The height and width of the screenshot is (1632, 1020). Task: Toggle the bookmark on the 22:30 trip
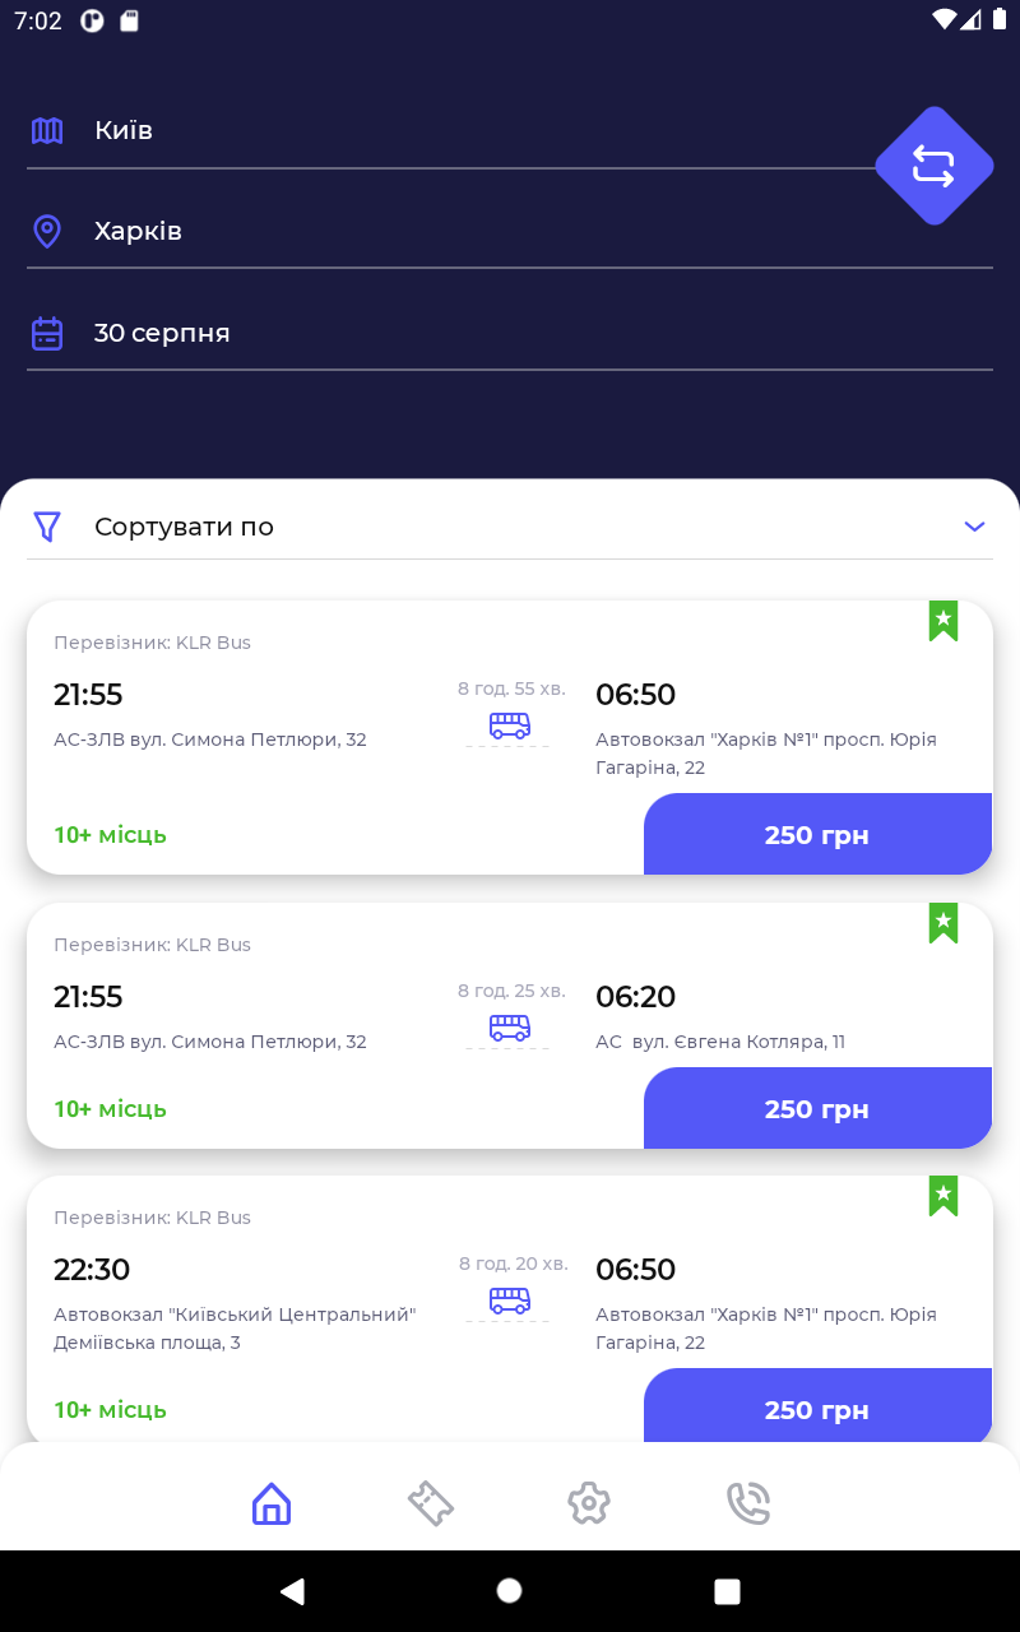tap(943, 1197)
